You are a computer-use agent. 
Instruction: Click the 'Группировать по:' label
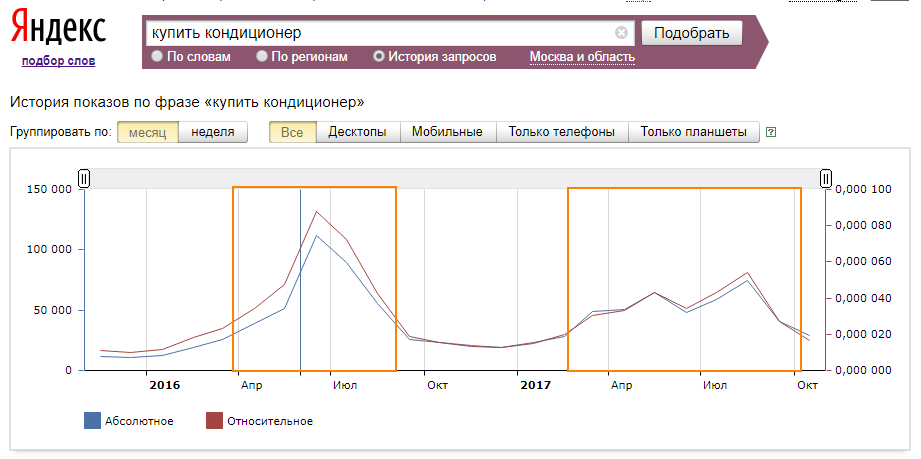(61, 132)
